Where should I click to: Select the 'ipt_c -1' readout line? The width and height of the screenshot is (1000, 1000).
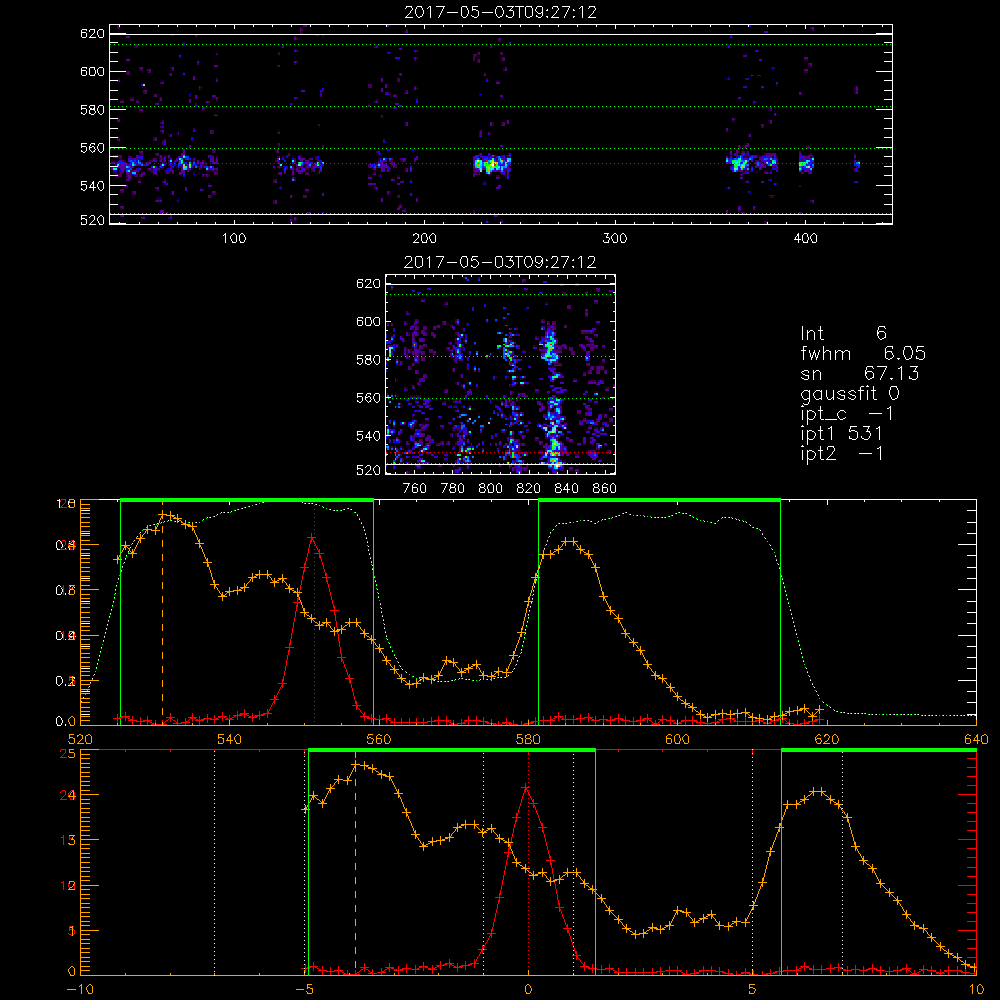point(848,414)
